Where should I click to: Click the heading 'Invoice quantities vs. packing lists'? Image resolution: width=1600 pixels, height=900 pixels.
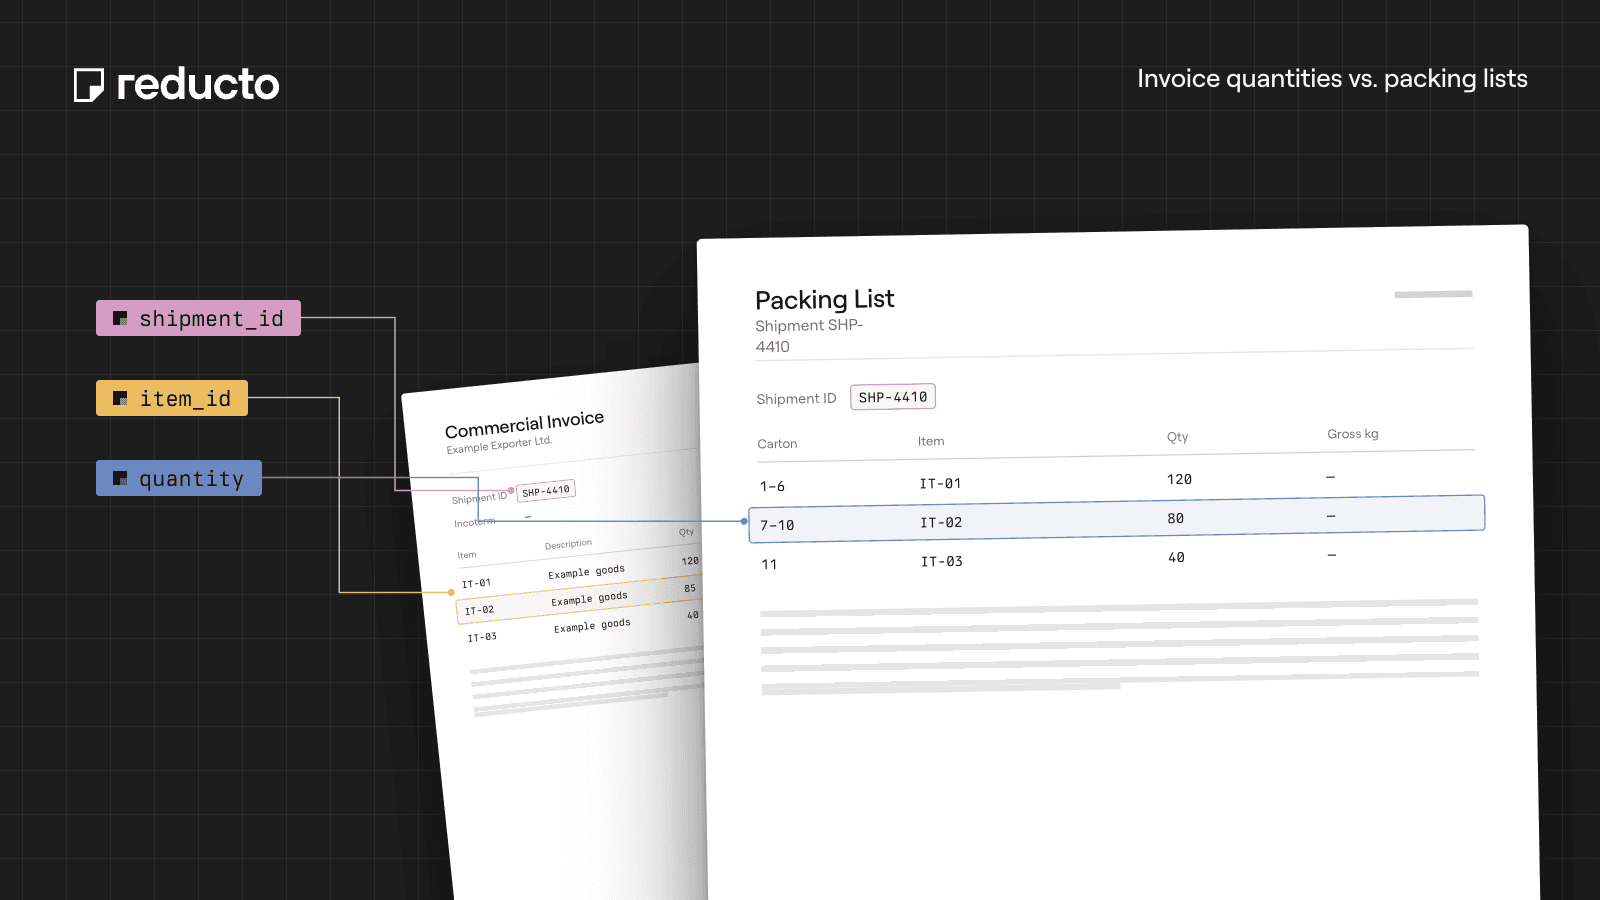[1332, 79]
